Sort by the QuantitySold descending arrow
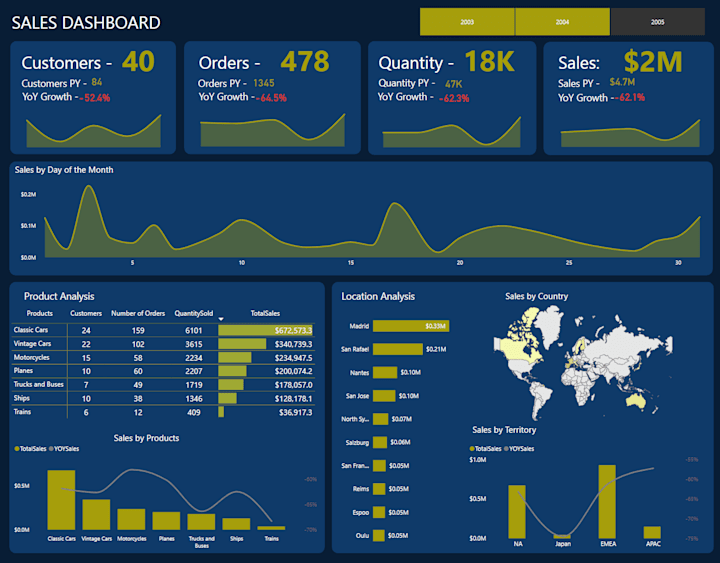 pyautogui.click(x=221, y=319)
